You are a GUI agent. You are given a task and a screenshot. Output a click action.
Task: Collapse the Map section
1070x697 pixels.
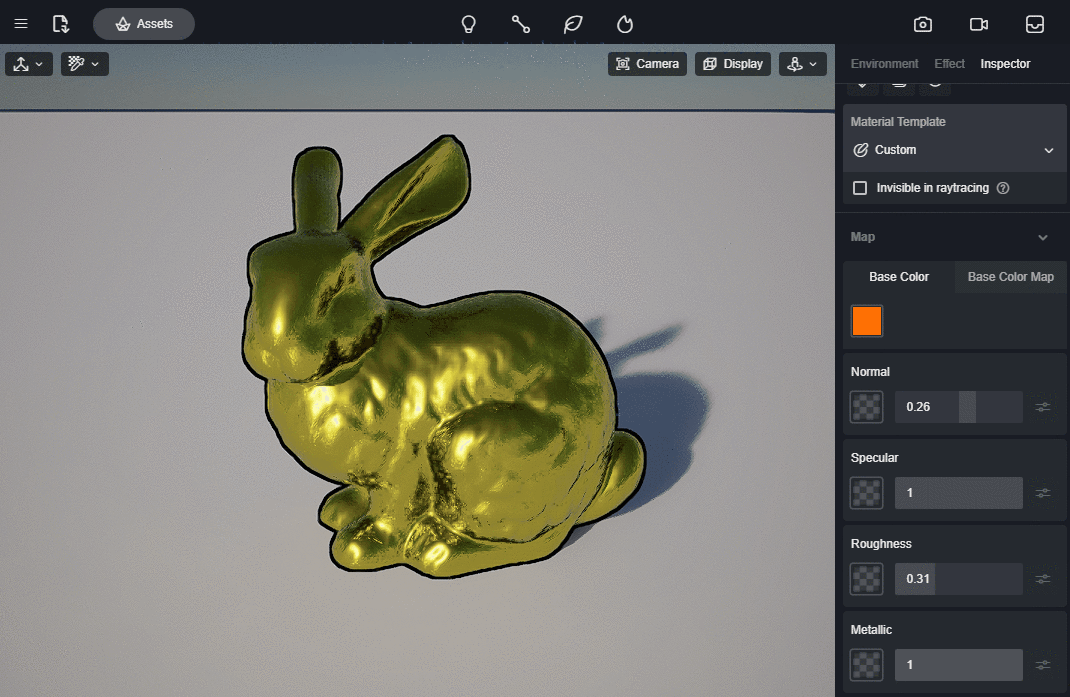1043,237
